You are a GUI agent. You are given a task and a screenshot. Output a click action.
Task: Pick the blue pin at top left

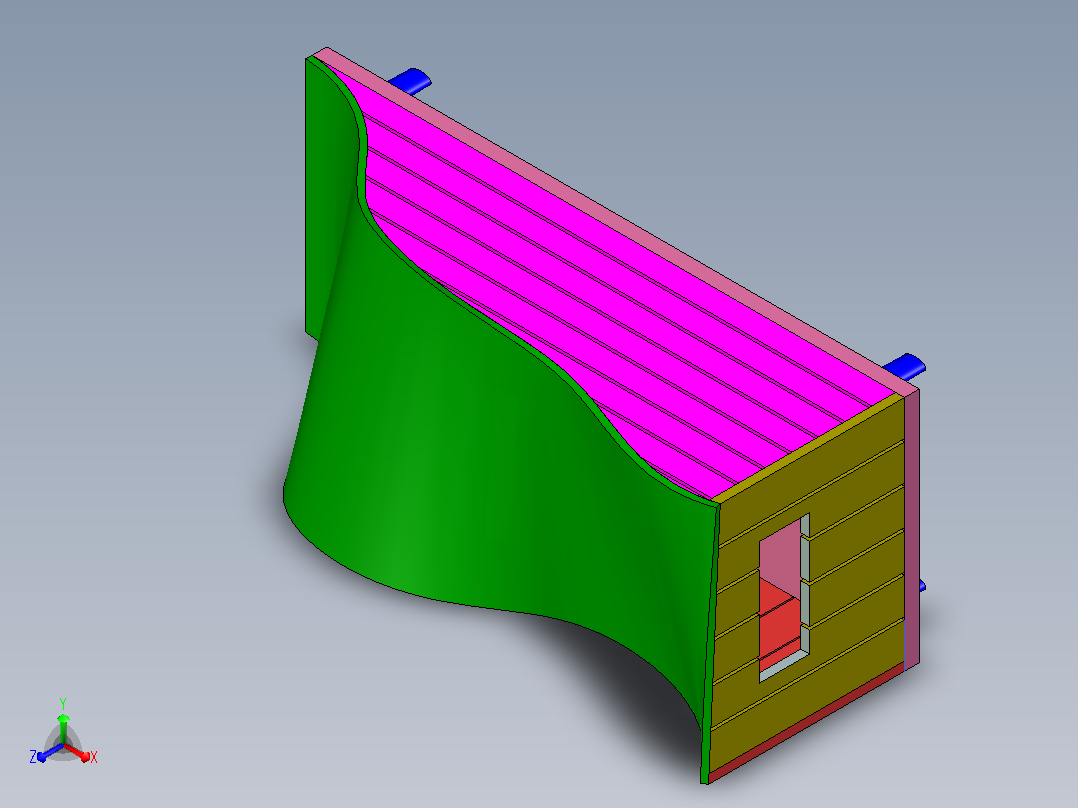click(x=410, y=80)
